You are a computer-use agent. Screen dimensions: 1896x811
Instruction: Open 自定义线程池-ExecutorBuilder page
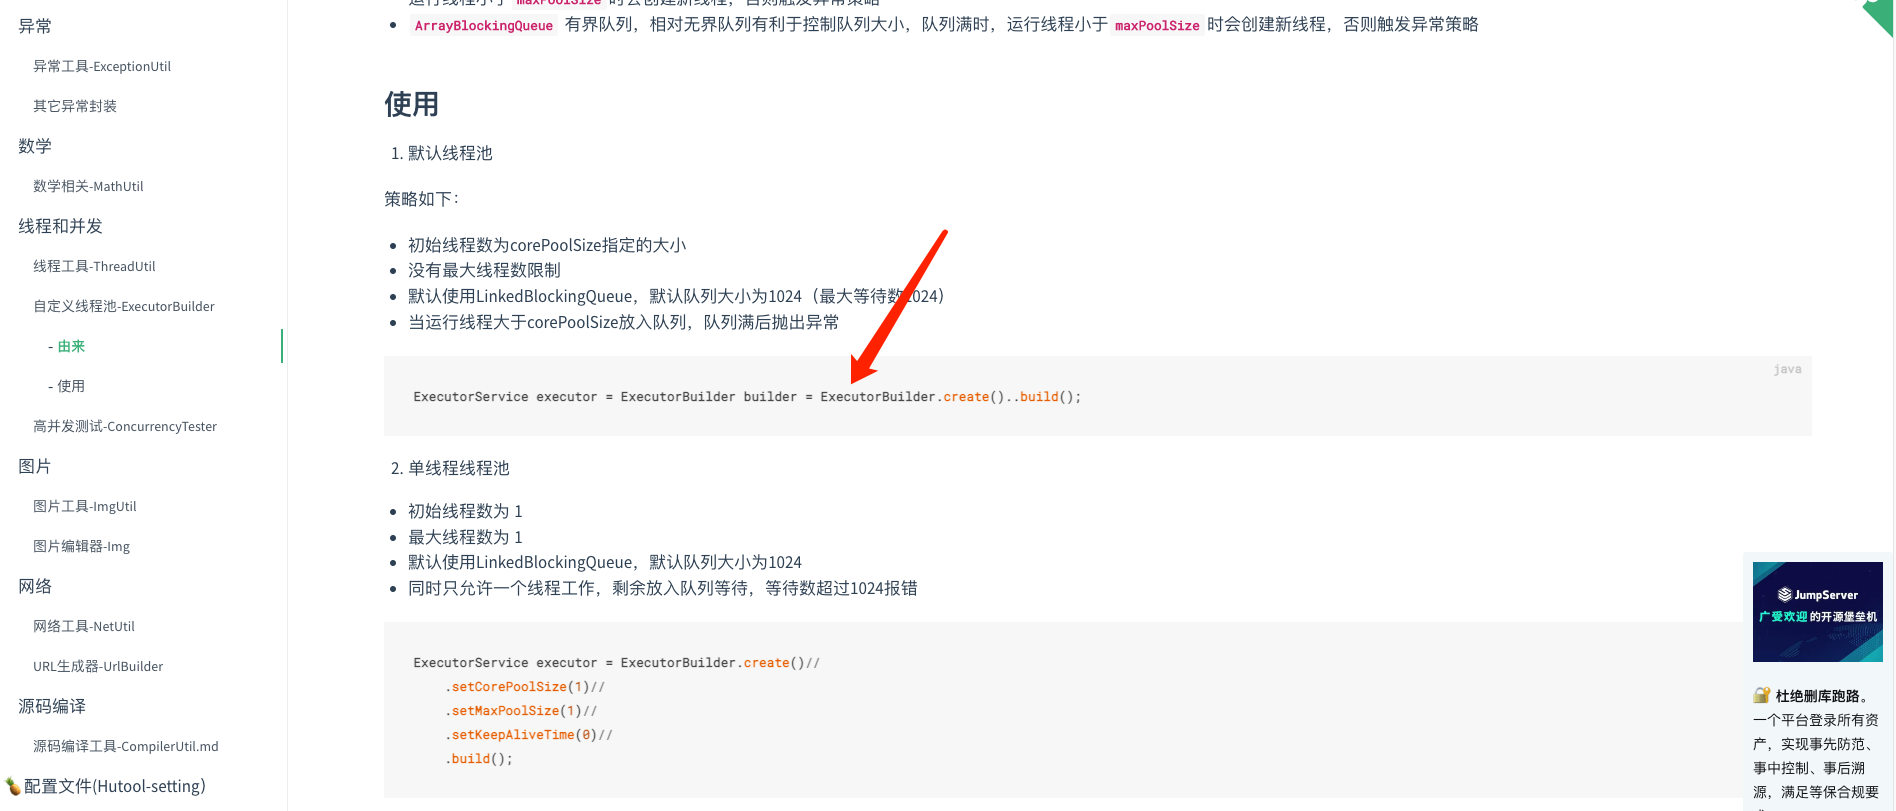[124, 306]
